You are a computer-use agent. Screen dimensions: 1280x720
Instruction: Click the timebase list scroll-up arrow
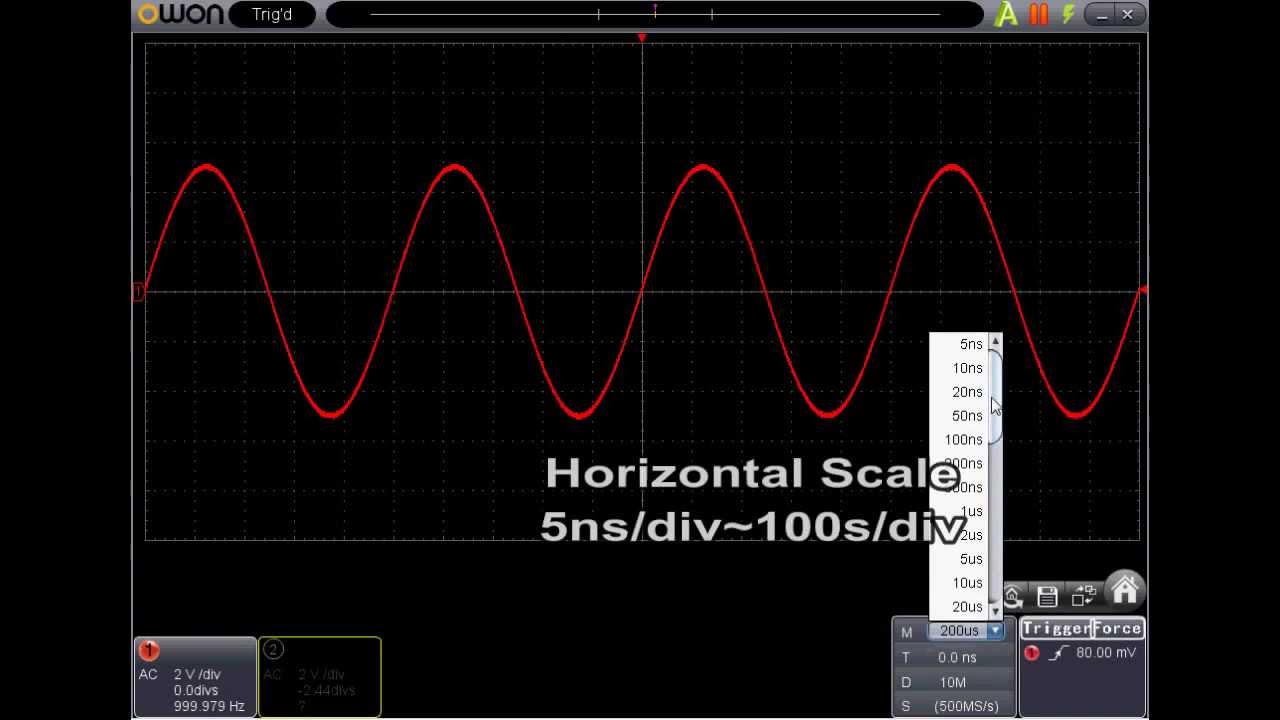pos(995,342)
